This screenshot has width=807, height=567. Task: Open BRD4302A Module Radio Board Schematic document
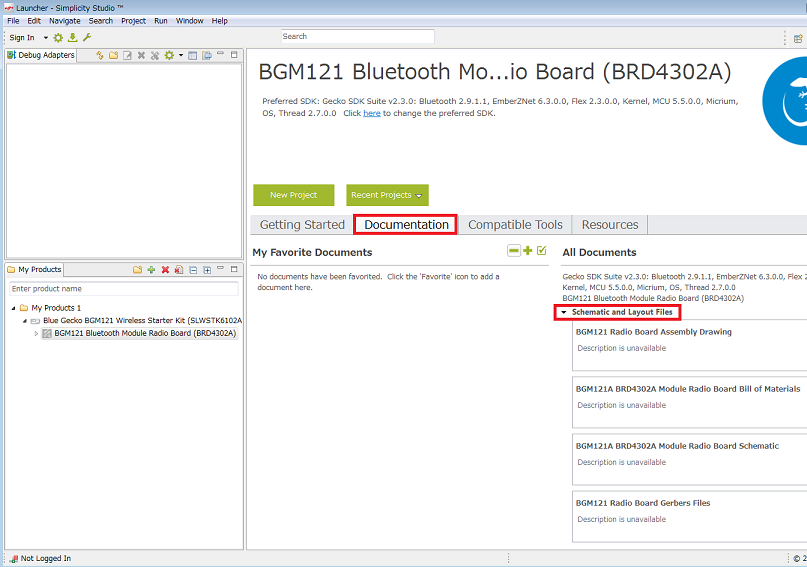[x=677, y=446]
